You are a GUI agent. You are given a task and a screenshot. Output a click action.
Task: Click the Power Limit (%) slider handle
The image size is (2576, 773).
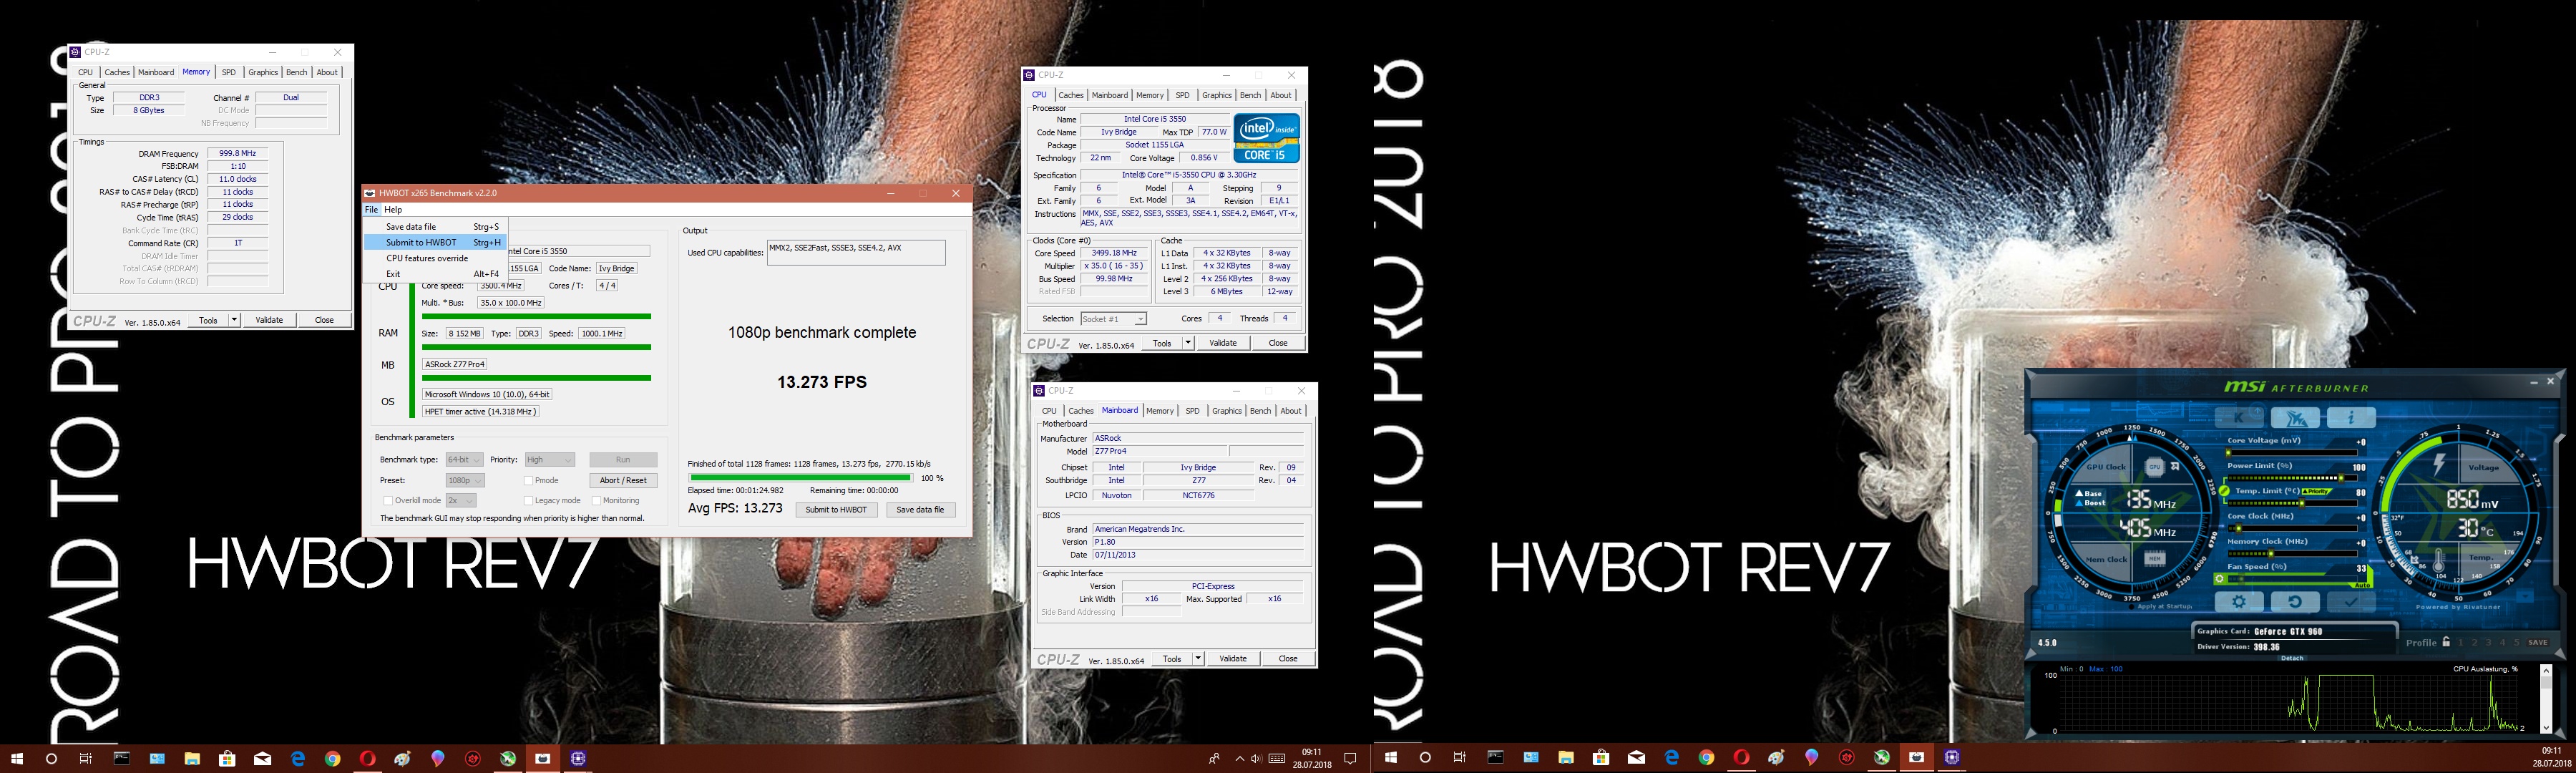coord(2341,478)
